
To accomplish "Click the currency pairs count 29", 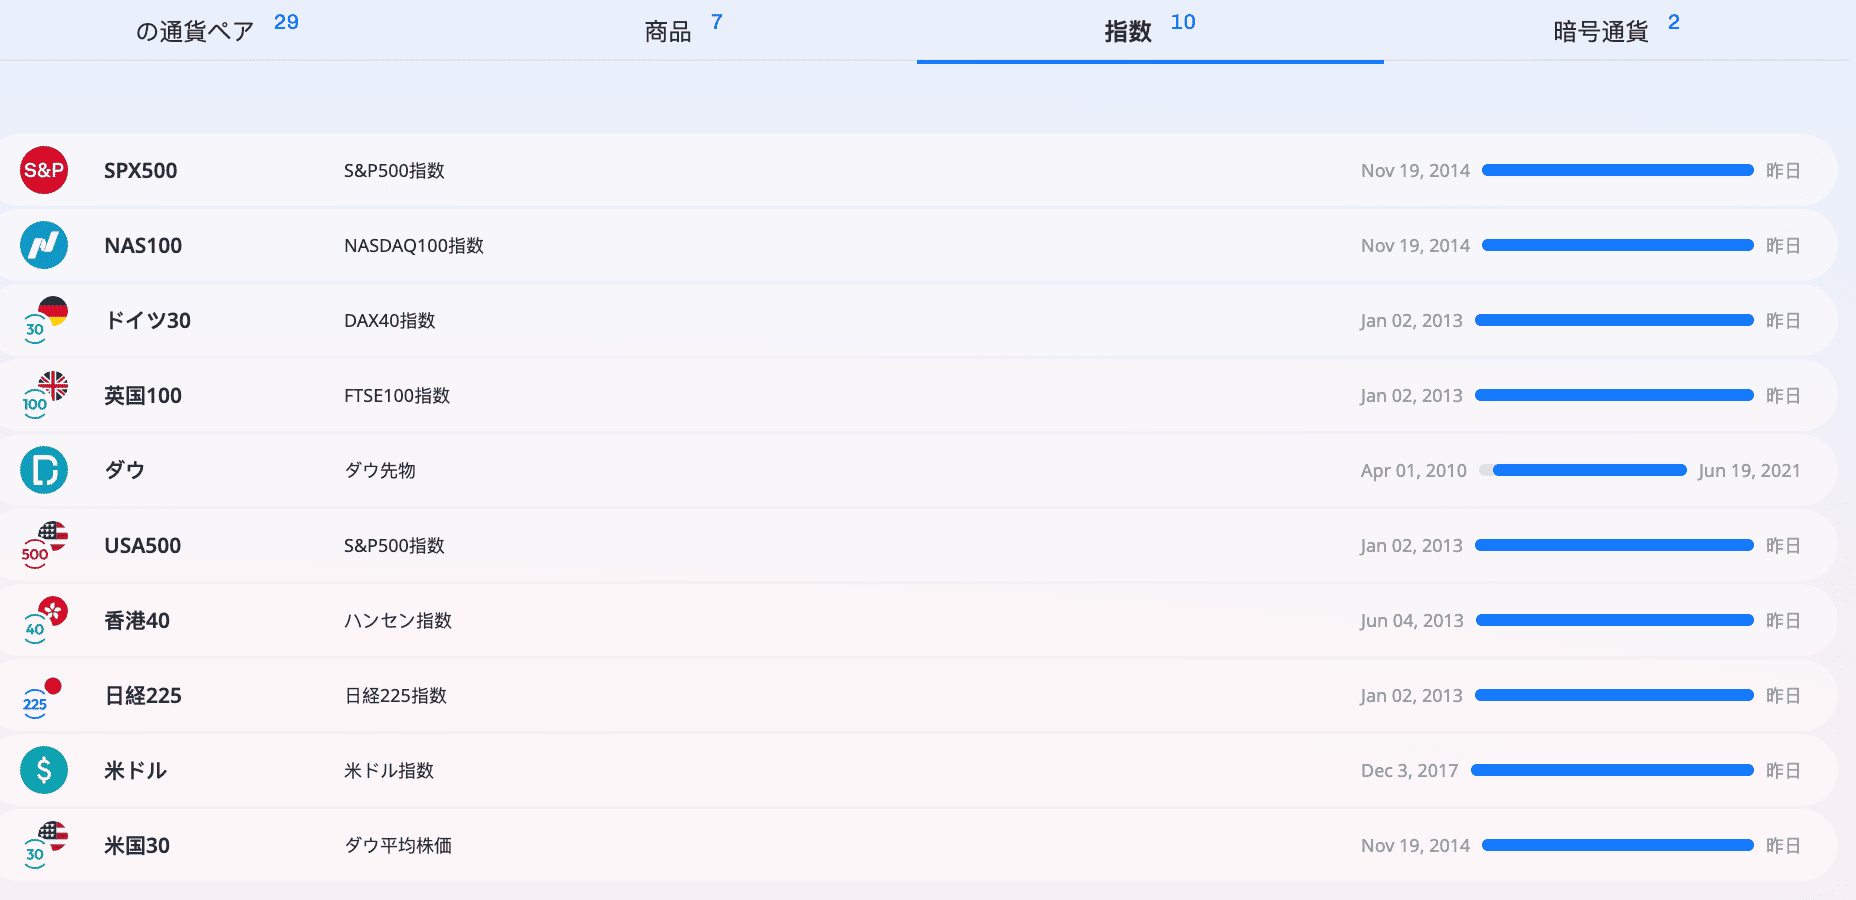I will tap(286, 22).
